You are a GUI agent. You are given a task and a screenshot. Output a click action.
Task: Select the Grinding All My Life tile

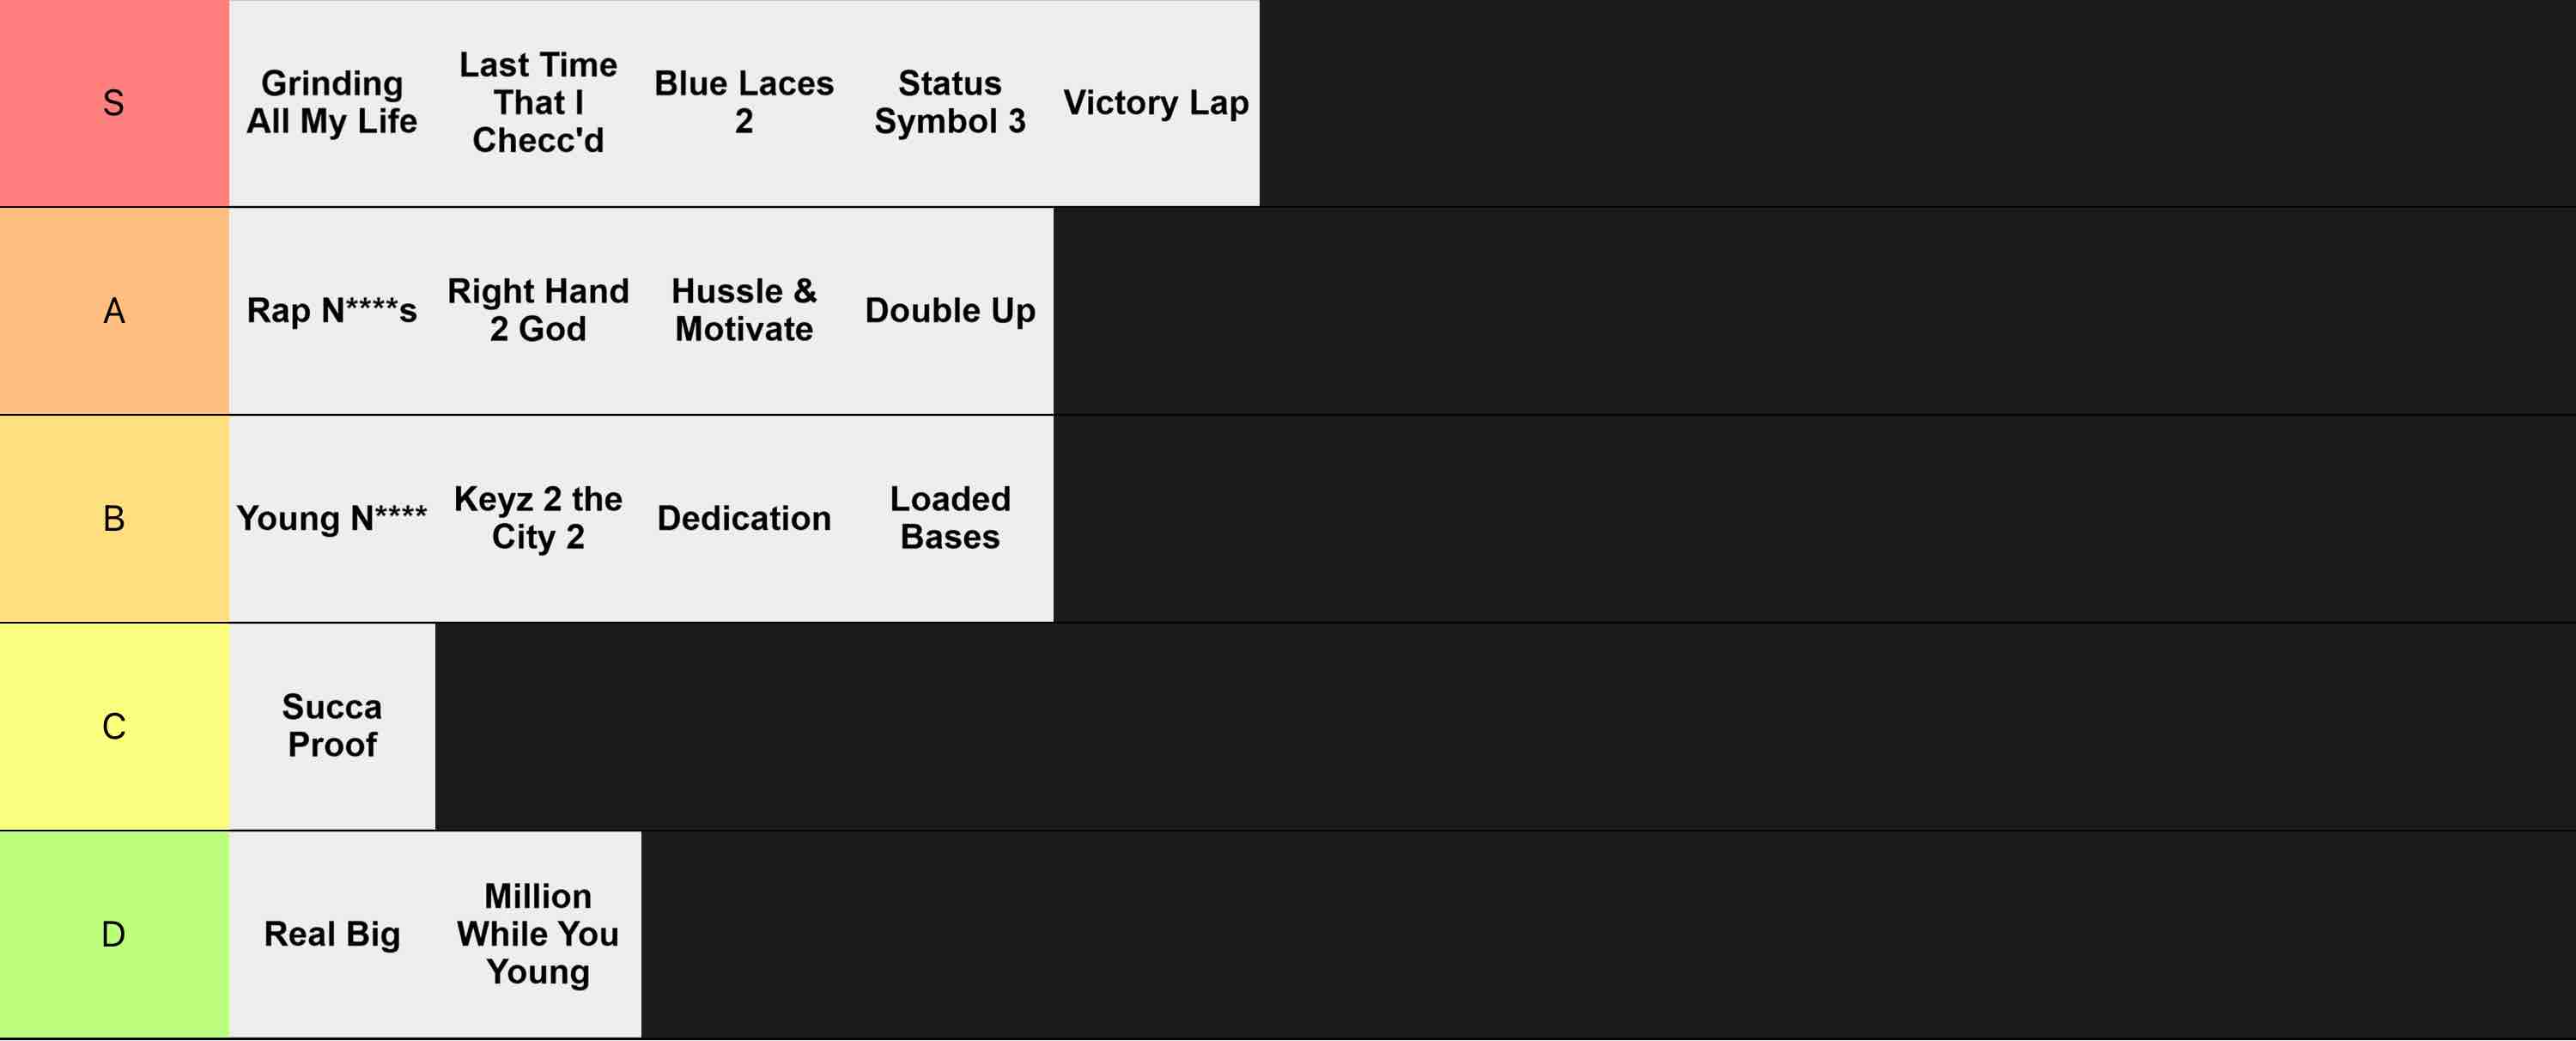(x=332, y=103)
